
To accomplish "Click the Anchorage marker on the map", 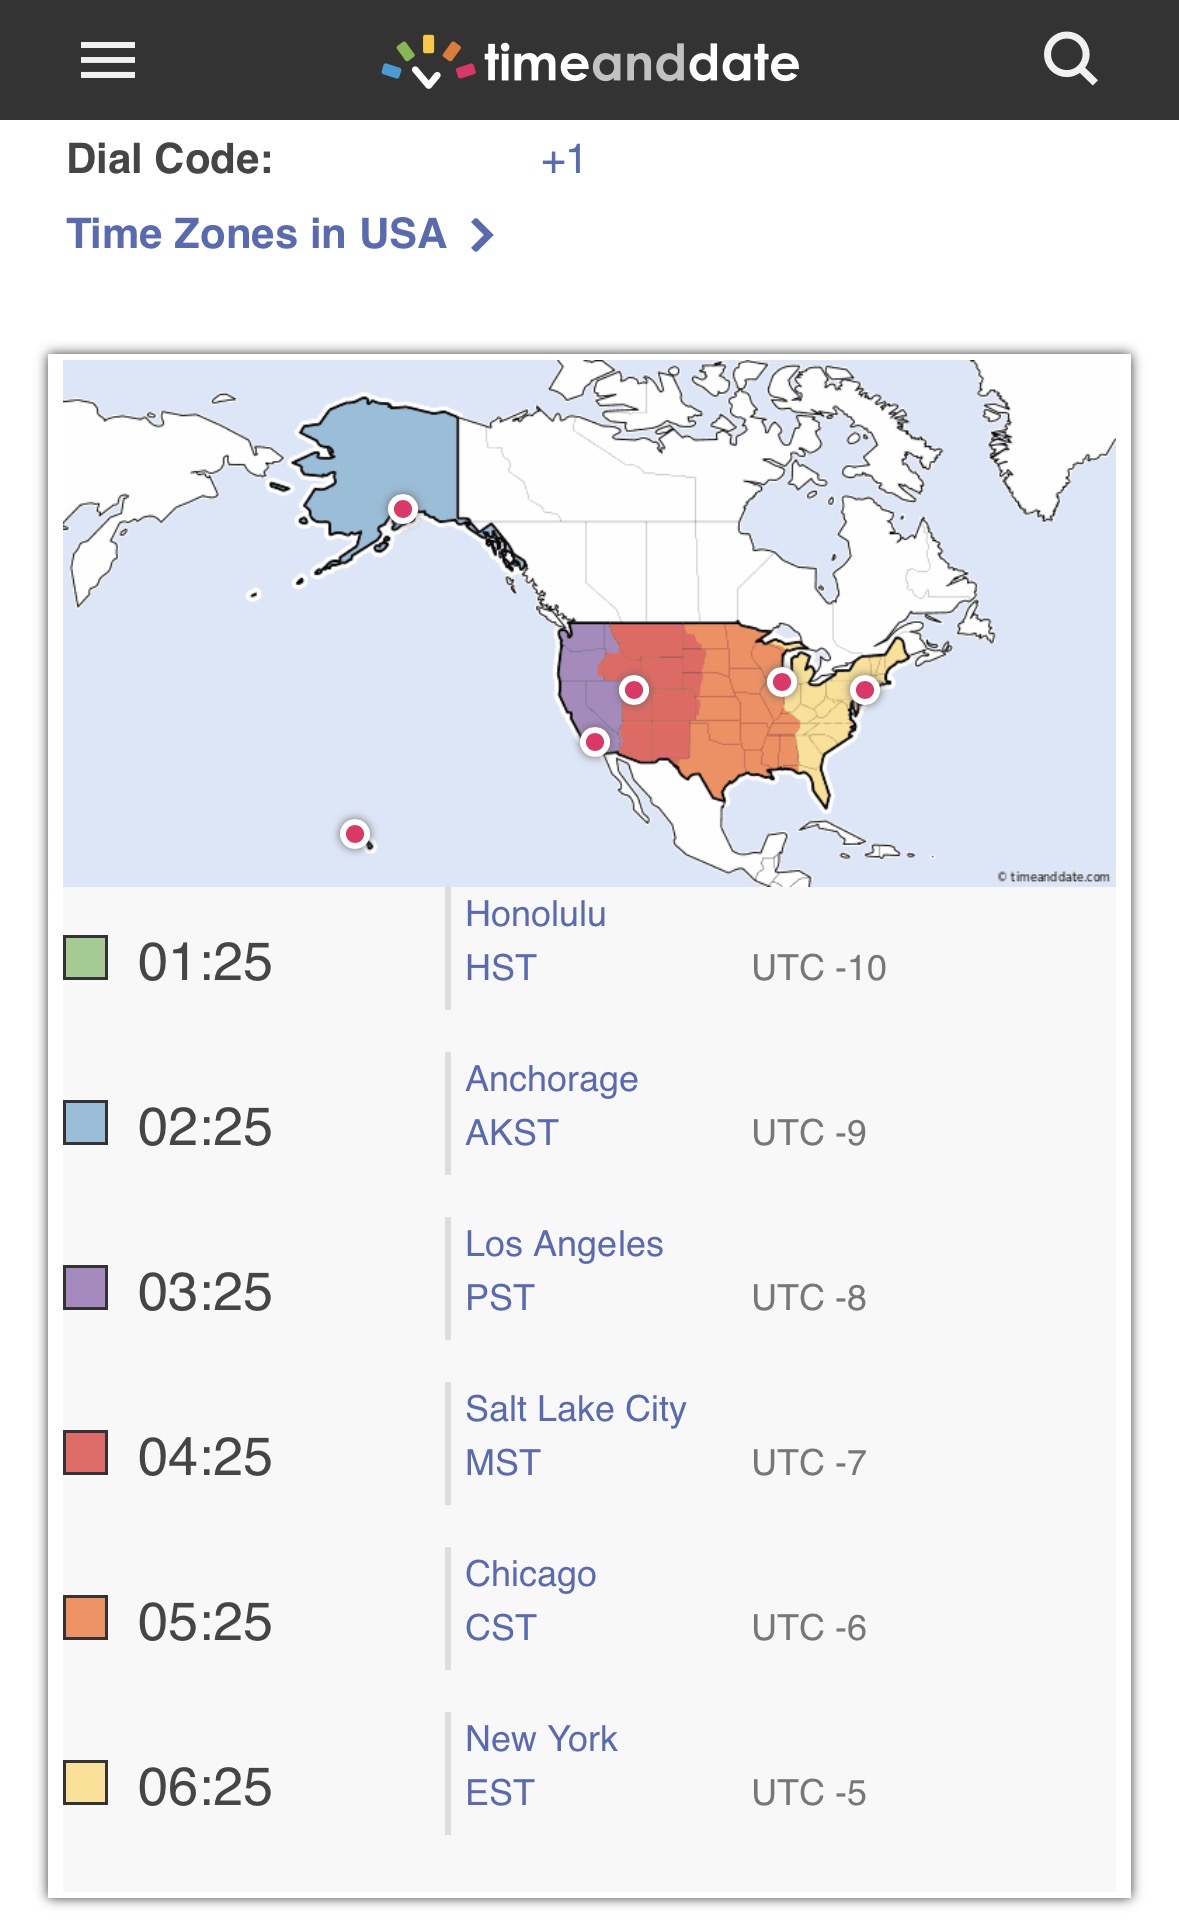I will pos(403,509).
